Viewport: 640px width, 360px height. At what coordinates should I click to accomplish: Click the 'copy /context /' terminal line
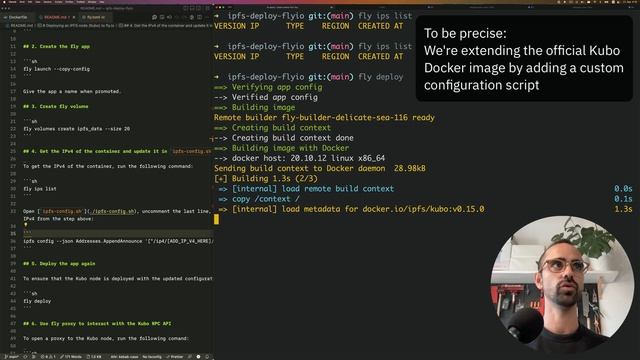[259, 199]
